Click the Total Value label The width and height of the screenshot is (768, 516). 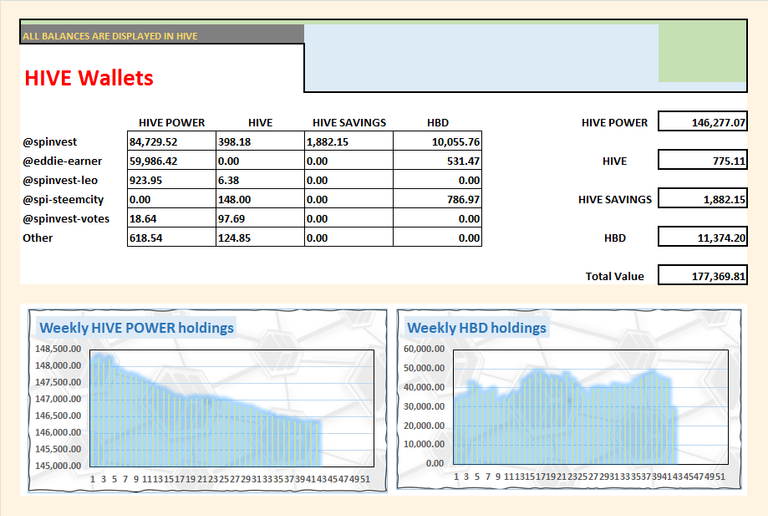coord(615,276)
